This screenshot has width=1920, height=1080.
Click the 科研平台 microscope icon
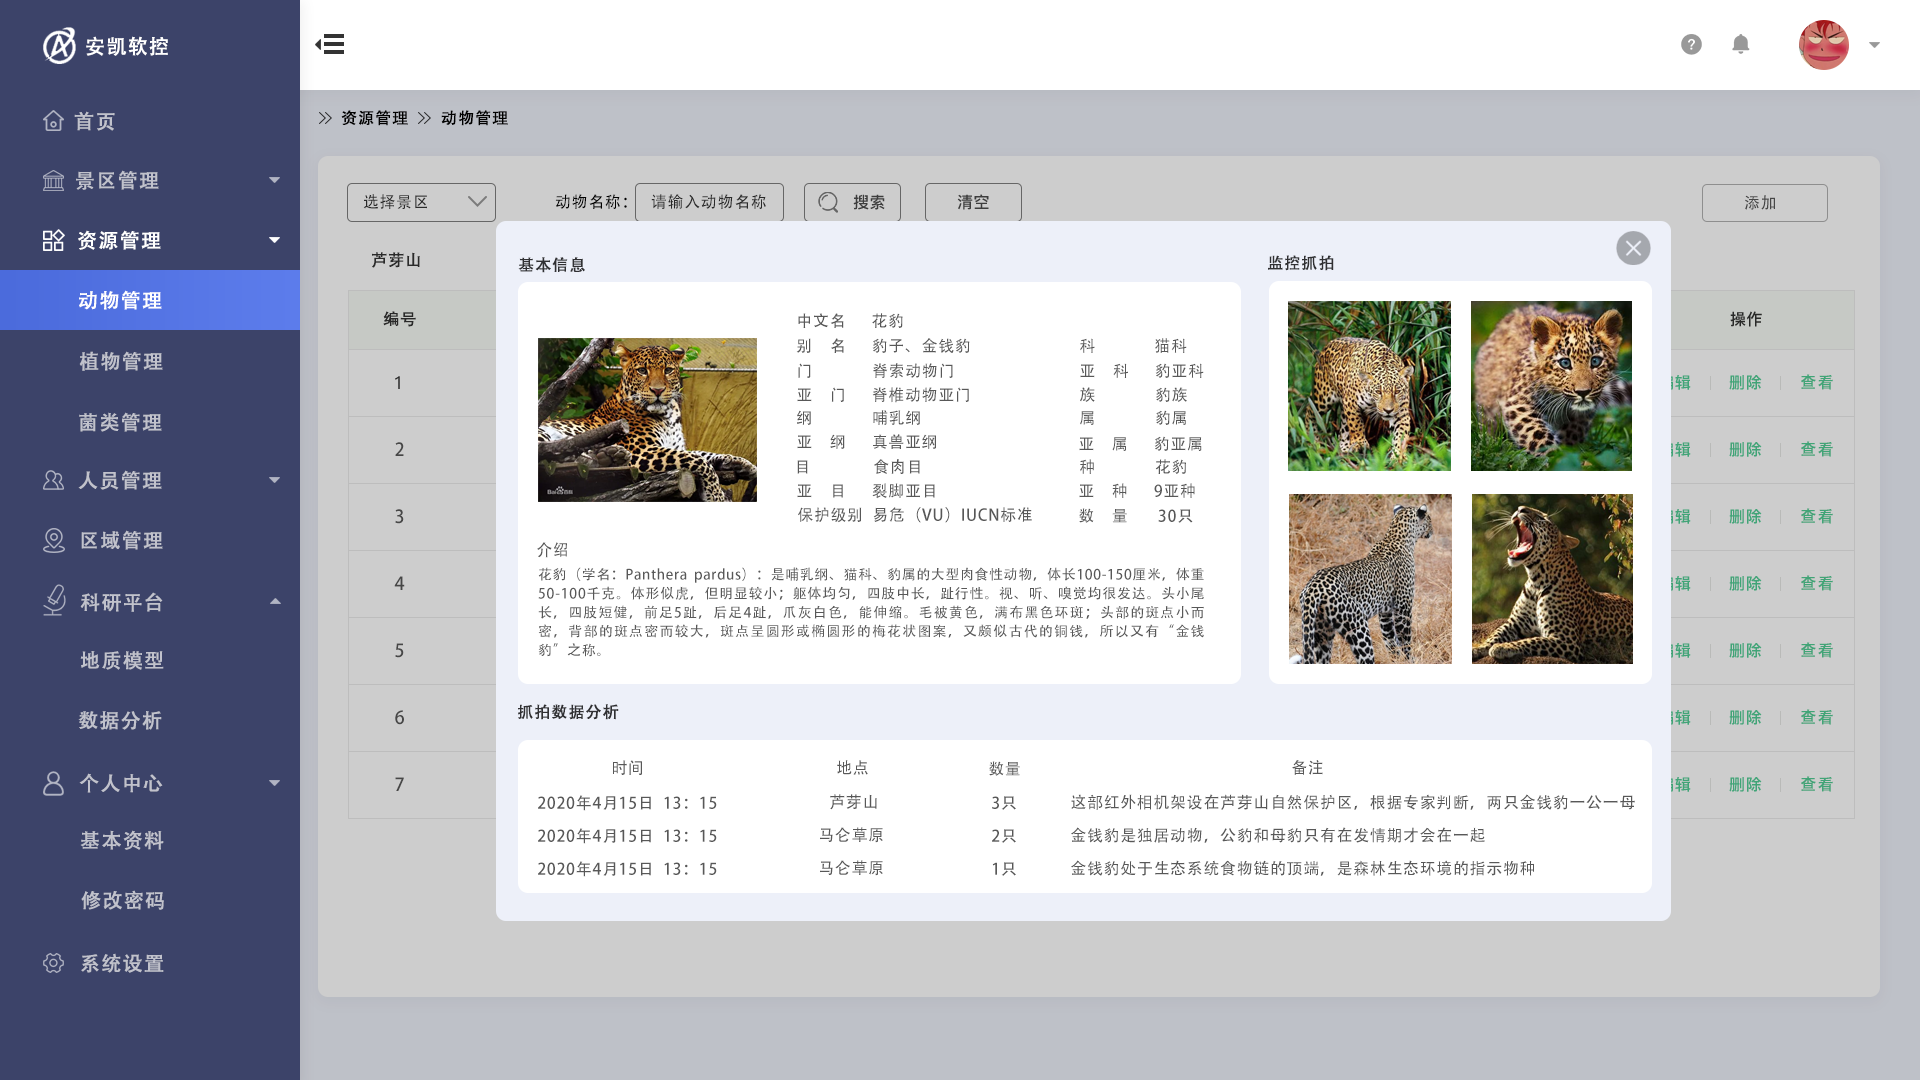54,600
